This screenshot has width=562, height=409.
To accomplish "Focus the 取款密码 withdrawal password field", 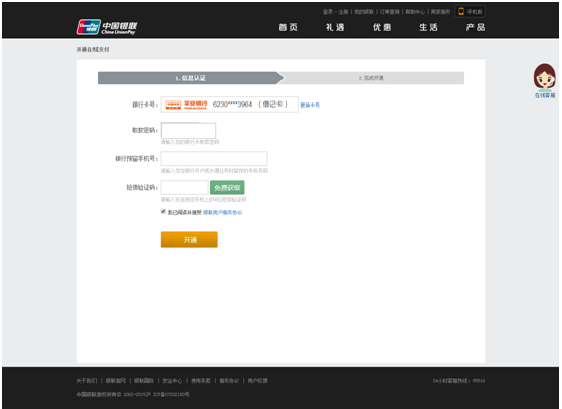I will point(189,130).
